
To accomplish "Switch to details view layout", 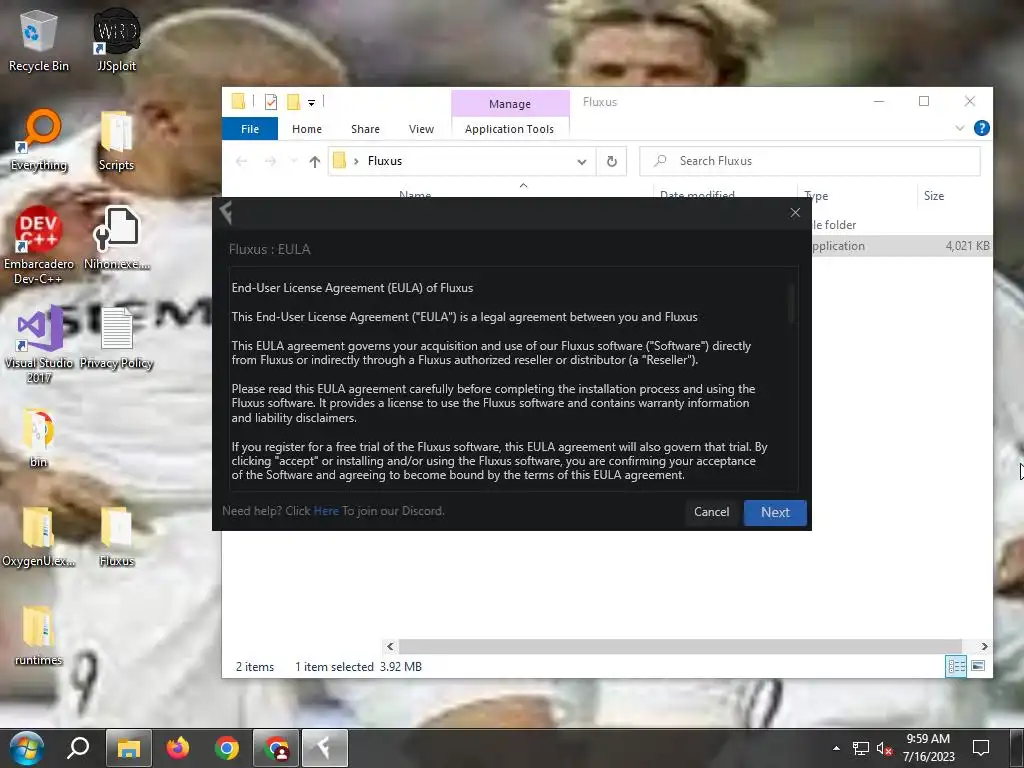I will click(x=955, y=666).
